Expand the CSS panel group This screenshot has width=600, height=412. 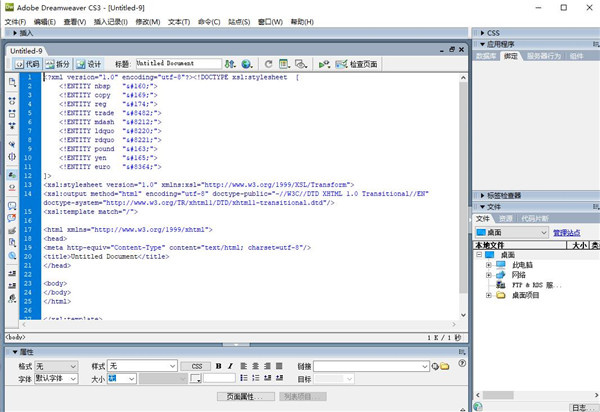482,33
